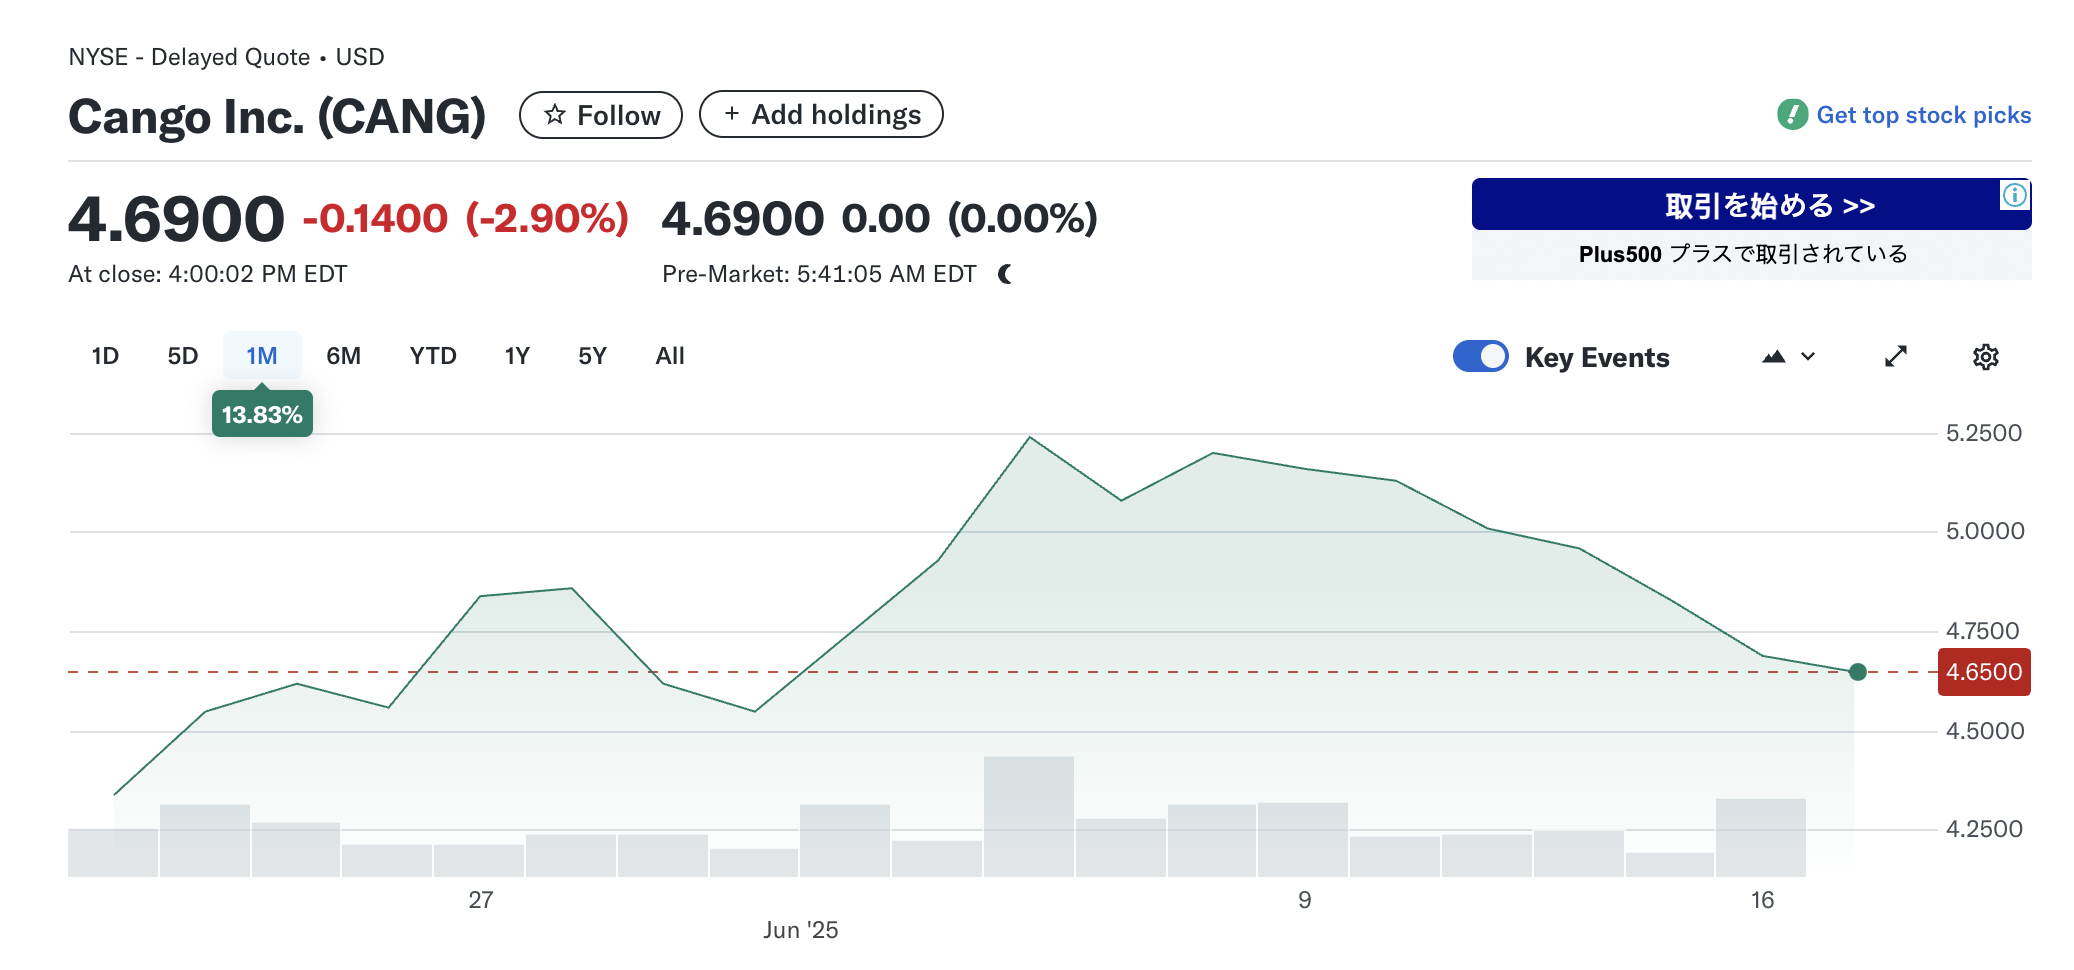Open chart settings gear icon
The height and width of the screenshot is (970, 2074).
pyautogui.click(x=1985, y=357)
